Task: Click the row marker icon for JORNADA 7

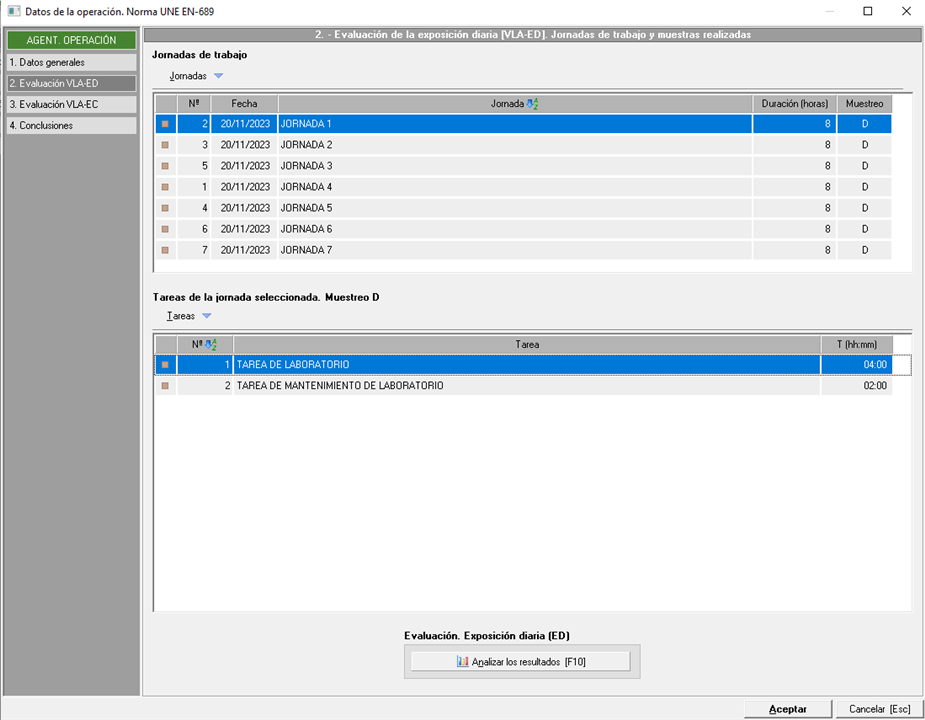Action: coord(165,250)
